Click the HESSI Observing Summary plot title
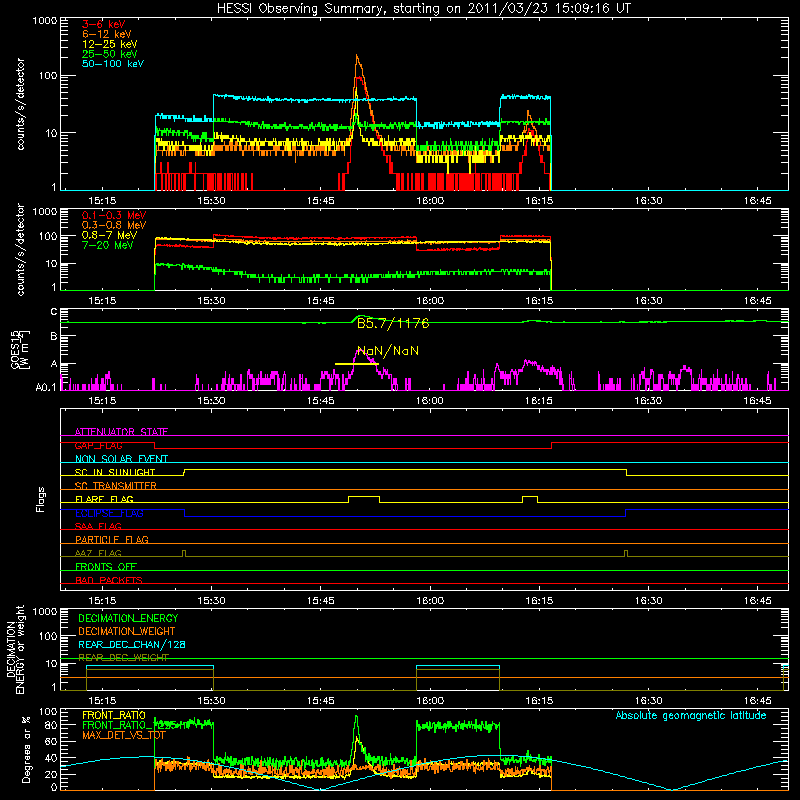Screen dimensions: 800x800 click(423, 9)
